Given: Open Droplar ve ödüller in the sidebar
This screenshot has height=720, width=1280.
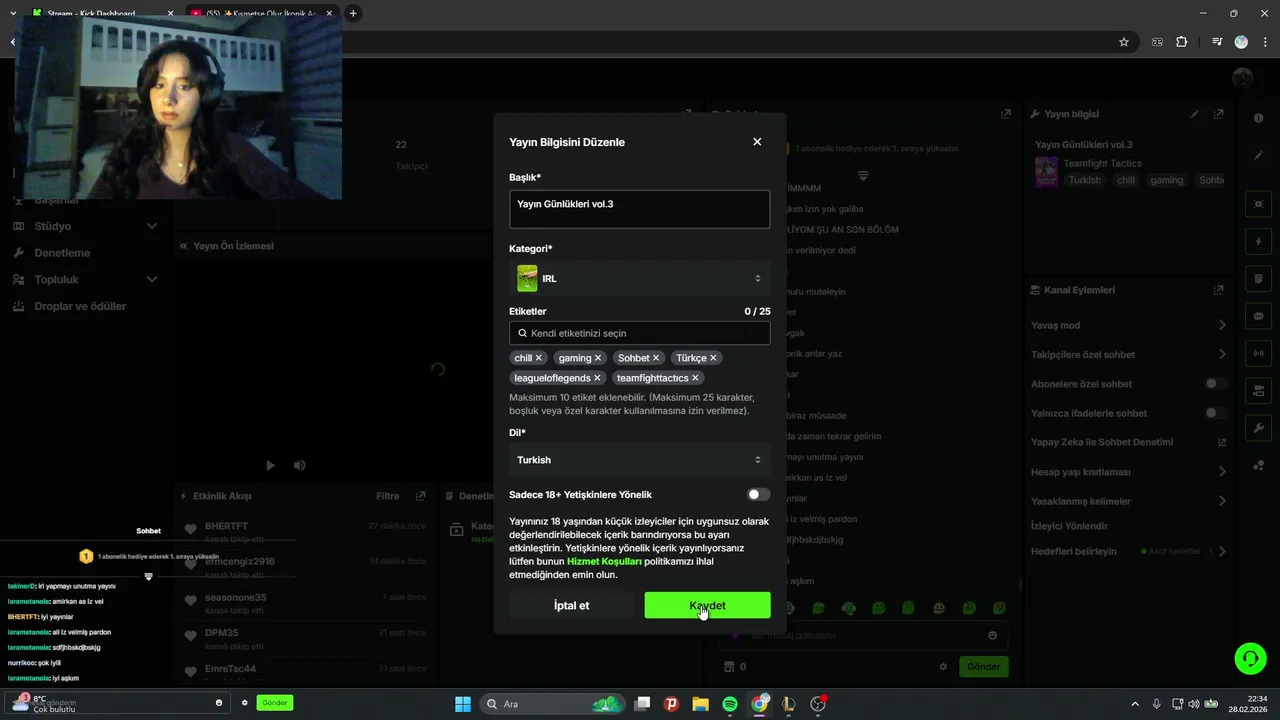Looking at the screenshot, I should point(80,306).
